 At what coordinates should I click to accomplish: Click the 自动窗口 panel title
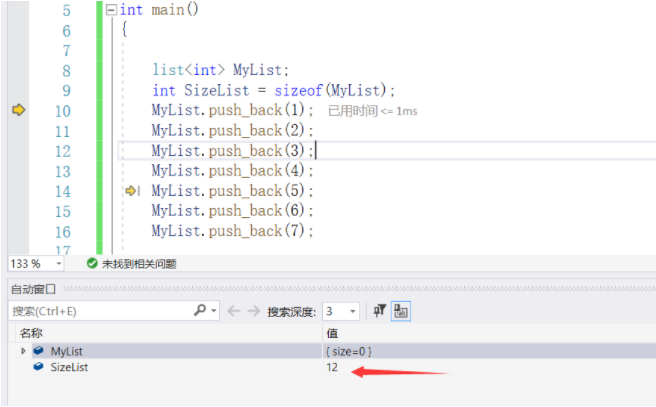pos(33,289)
